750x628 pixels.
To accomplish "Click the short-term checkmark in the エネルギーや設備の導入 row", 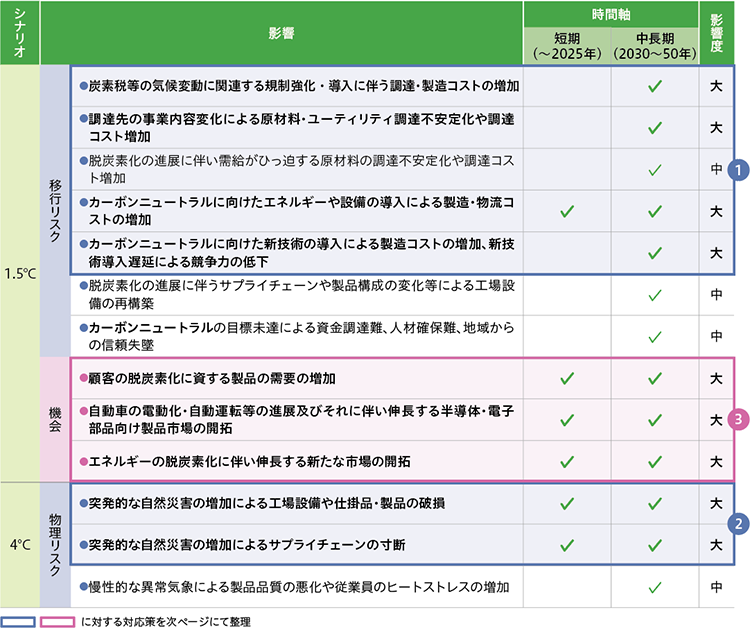I will [x=566, y=211].
